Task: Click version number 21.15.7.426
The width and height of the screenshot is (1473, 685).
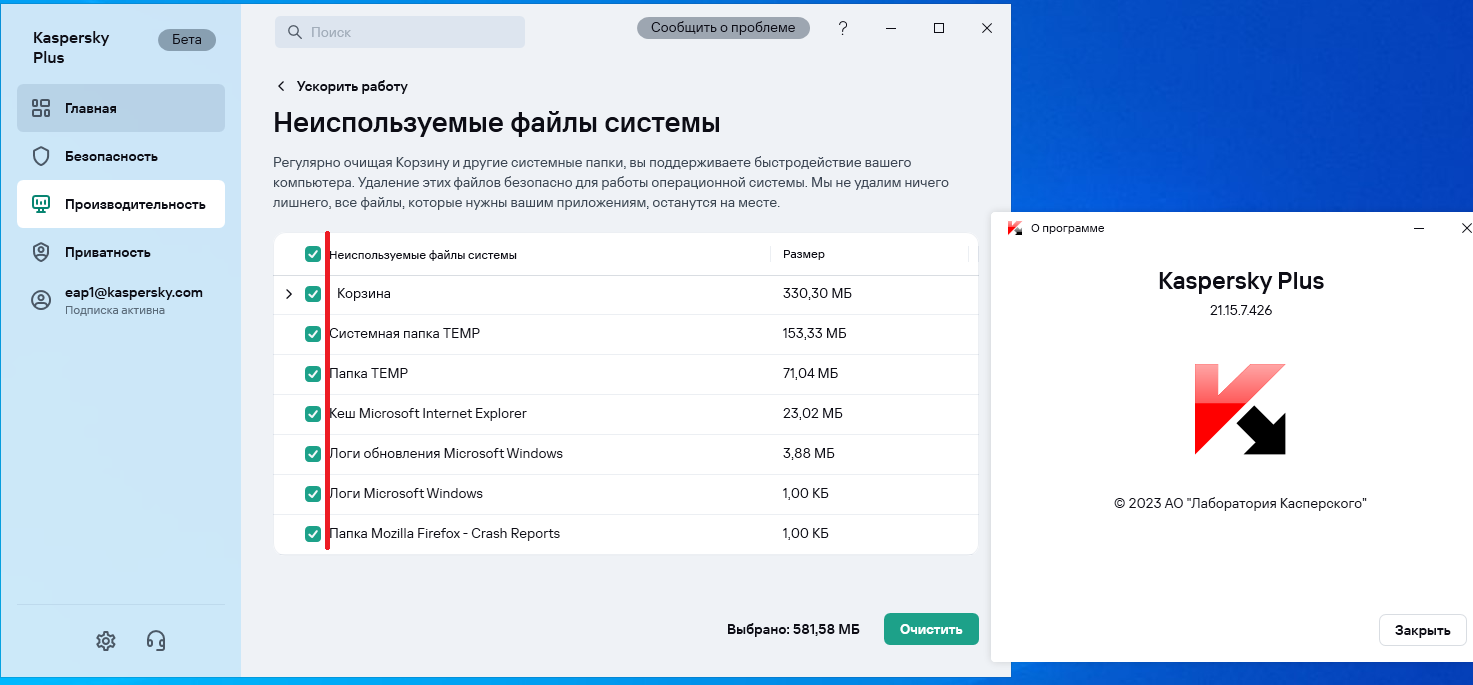Action: 1241,311
